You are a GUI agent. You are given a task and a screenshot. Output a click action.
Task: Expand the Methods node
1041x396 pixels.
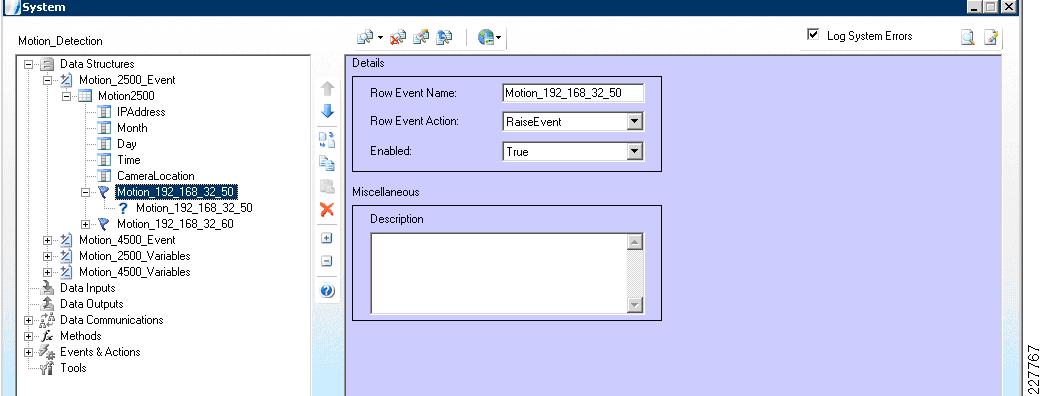29,336
